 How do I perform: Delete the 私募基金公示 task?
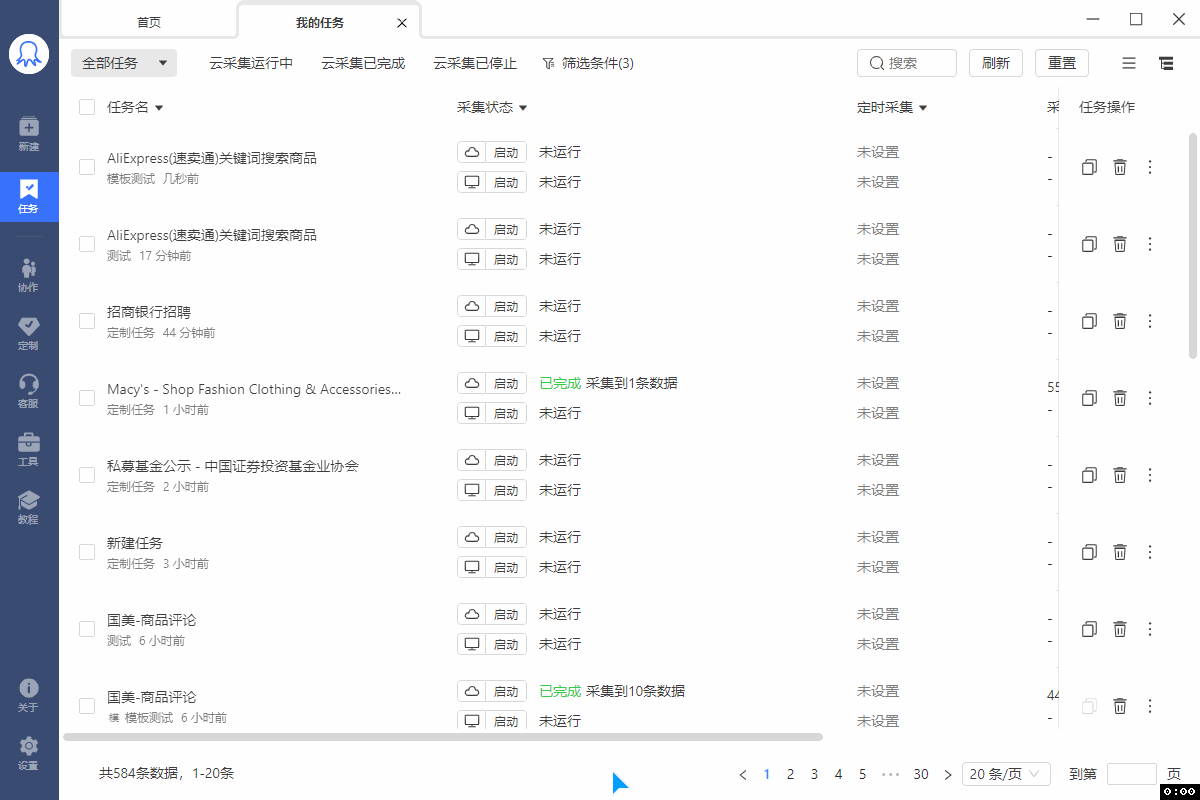pyautogui.click(x=1120, y=475)
